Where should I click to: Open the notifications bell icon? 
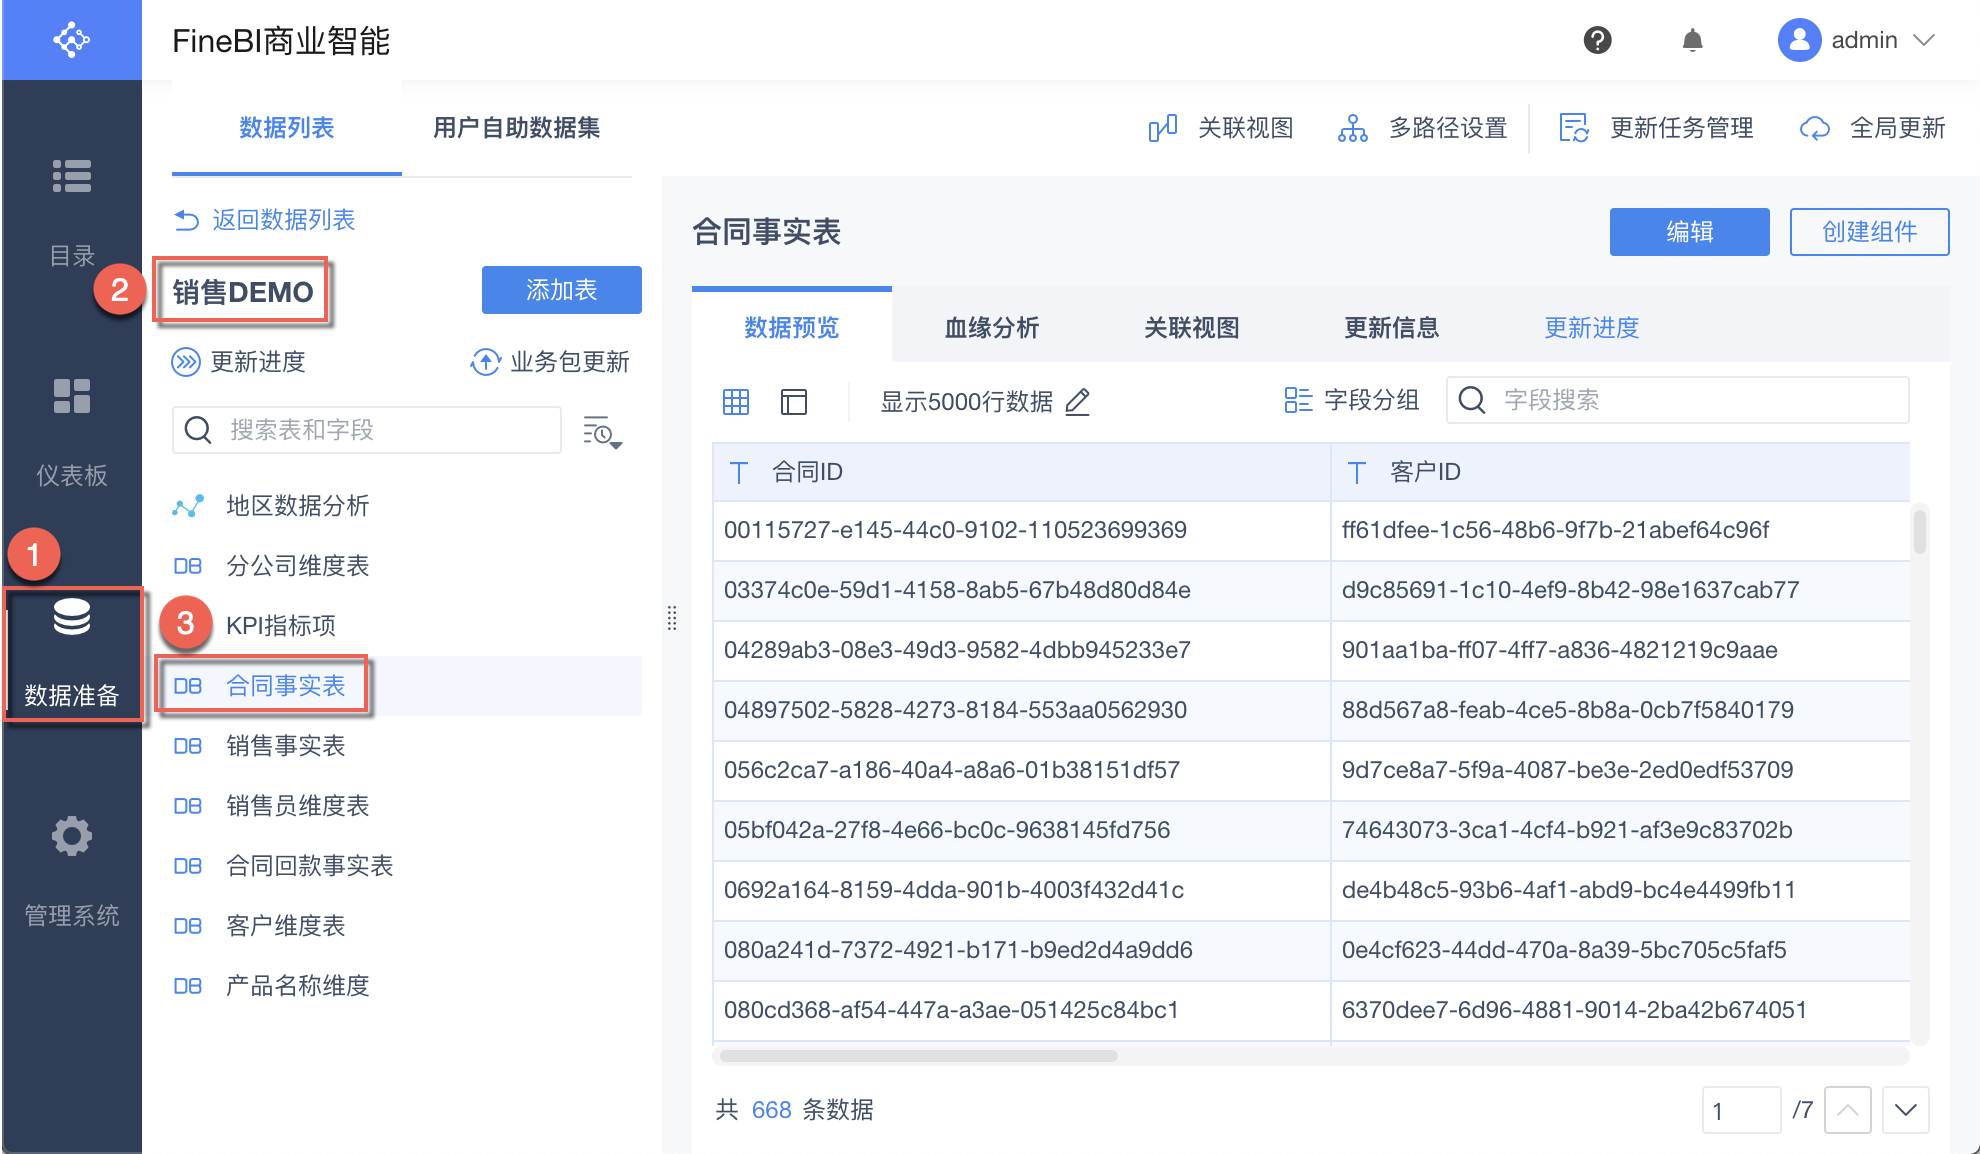tap(1692, 40)
